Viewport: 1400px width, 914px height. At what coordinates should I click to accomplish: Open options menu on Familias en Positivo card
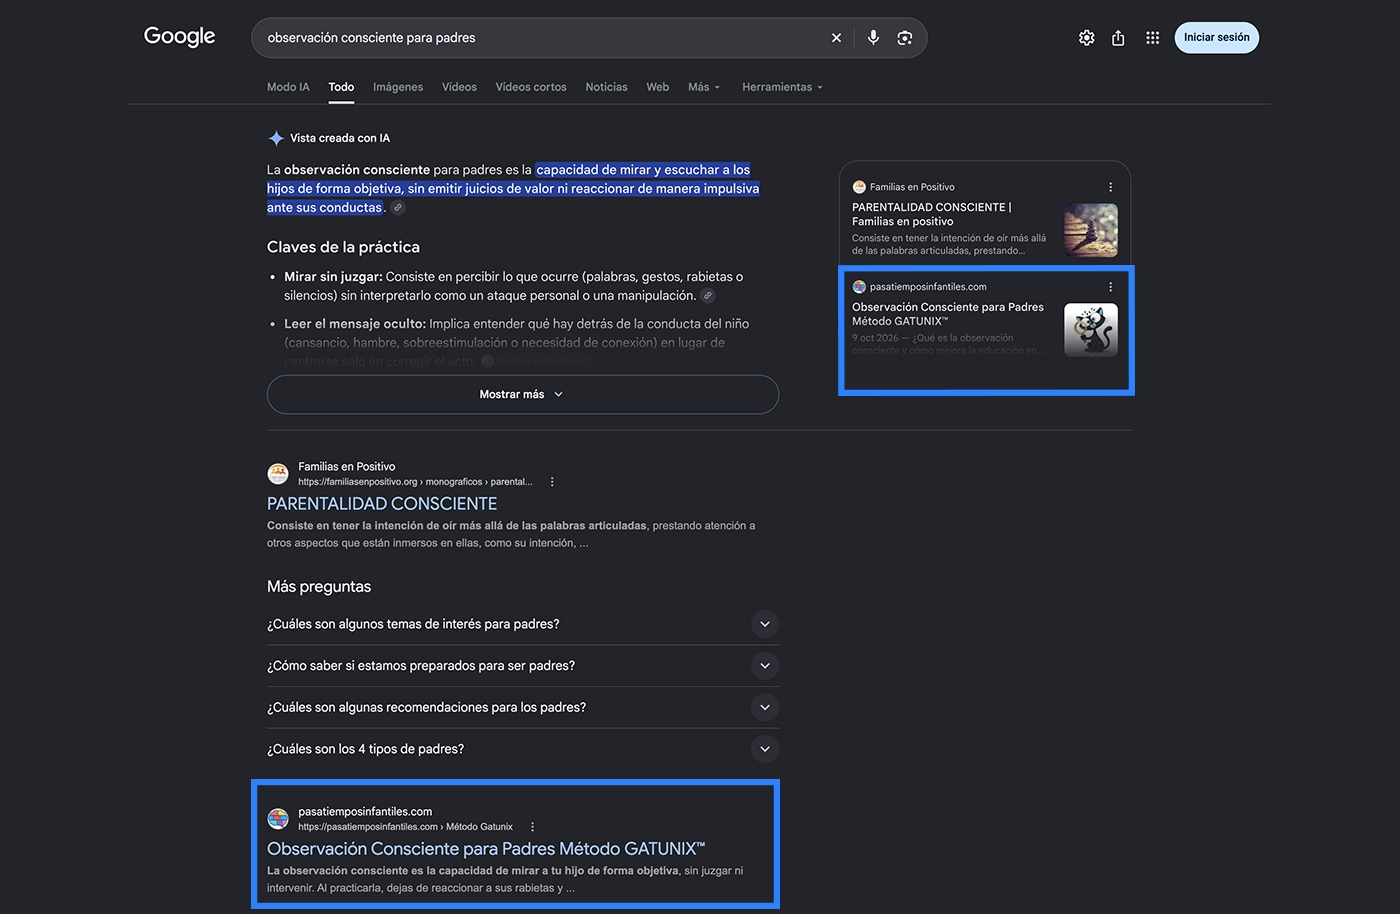(x=1110, y=187)
